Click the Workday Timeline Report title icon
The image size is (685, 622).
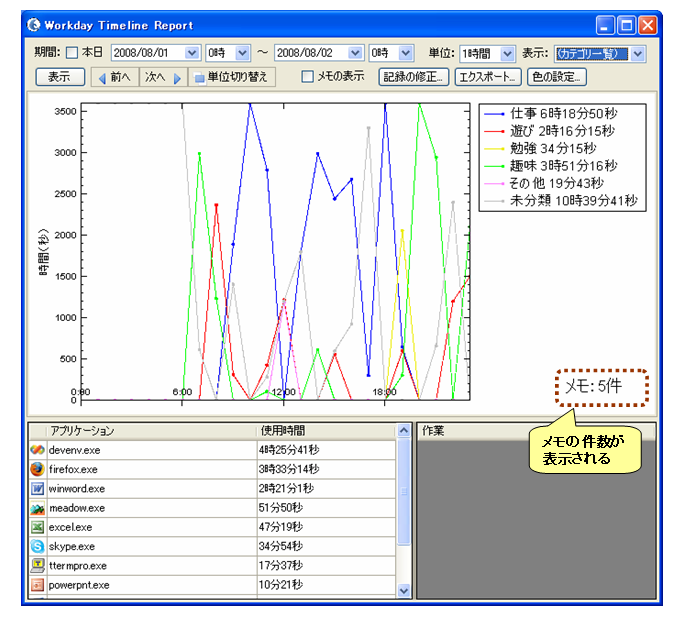(x=34, y=25)
